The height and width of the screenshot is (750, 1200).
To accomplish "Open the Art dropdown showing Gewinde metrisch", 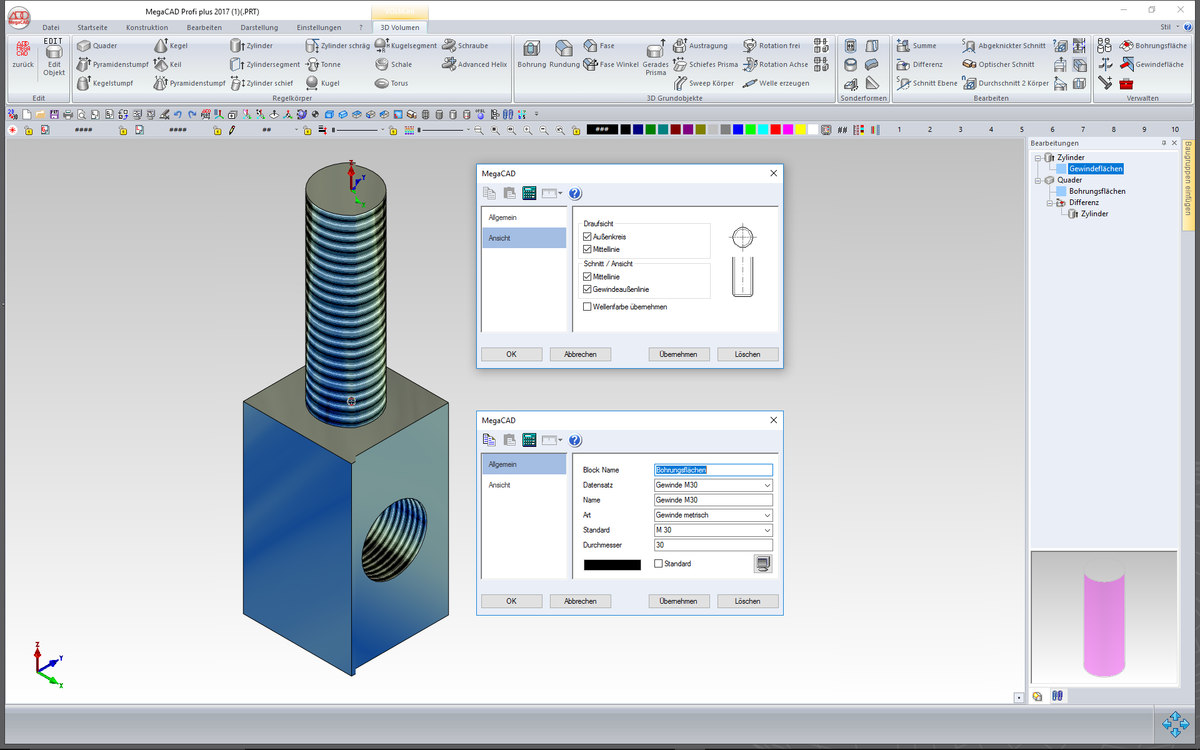I will [767, 515].
